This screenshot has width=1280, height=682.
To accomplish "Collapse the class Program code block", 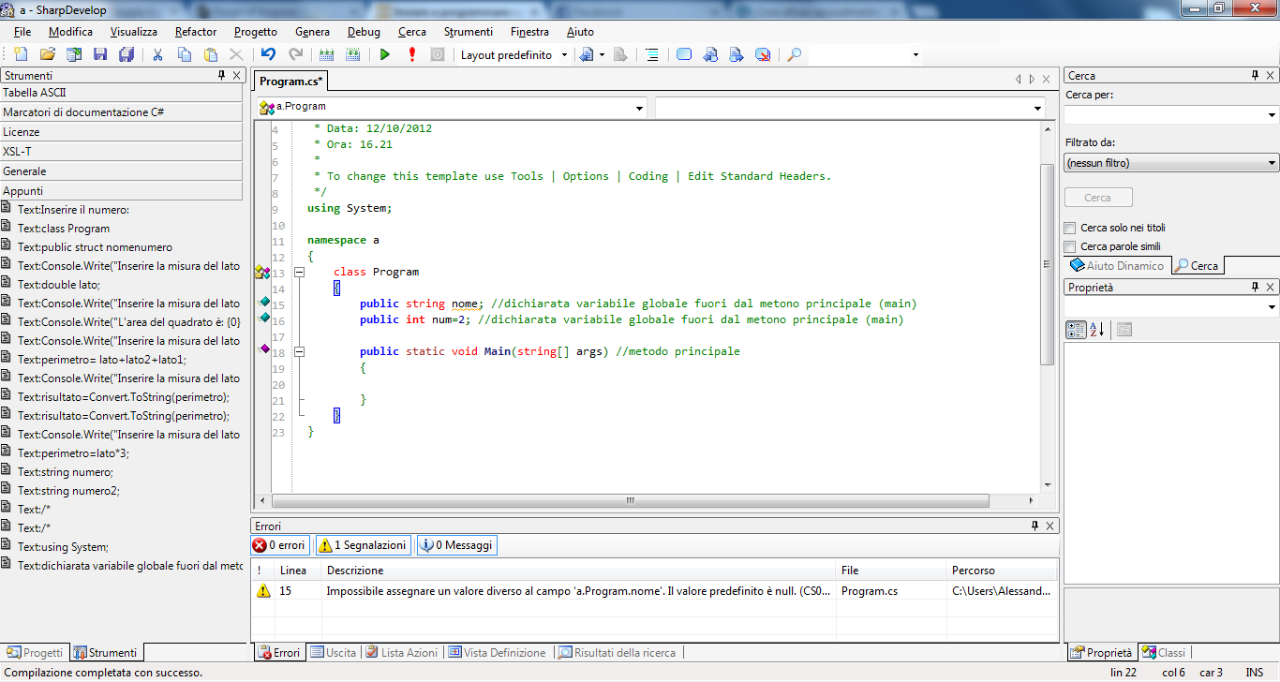I will pyautogui.click(x=298, y=271).
